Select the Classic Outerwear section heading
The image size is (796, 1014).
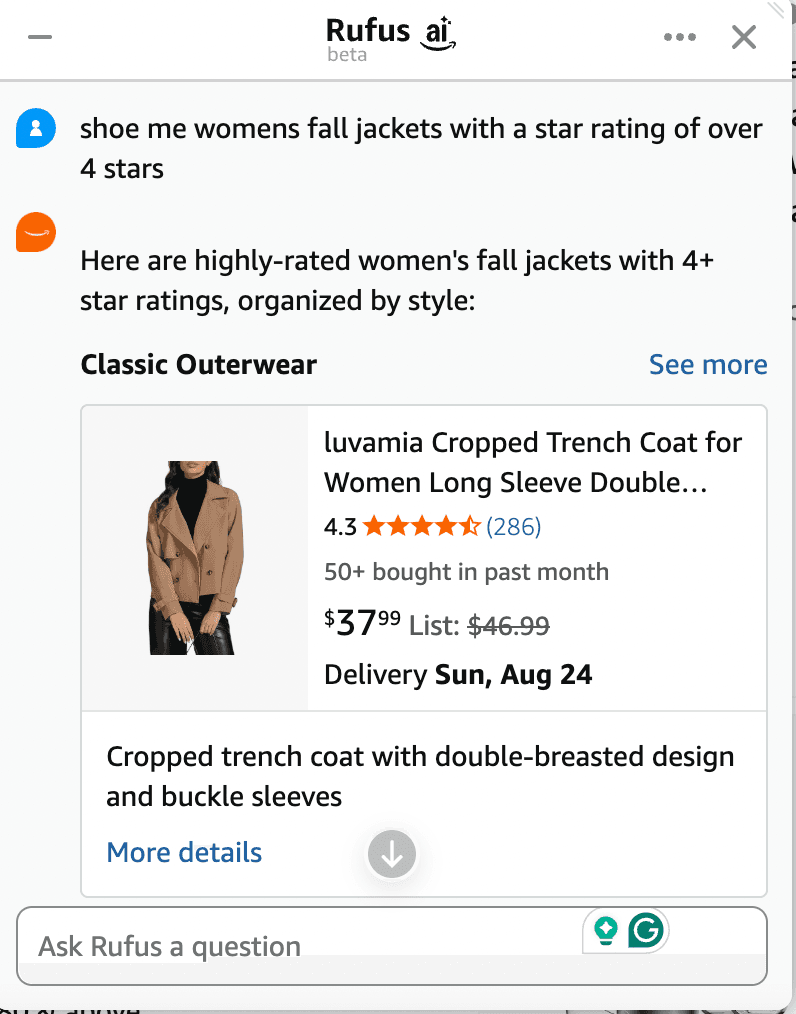[x=198, y=364]
